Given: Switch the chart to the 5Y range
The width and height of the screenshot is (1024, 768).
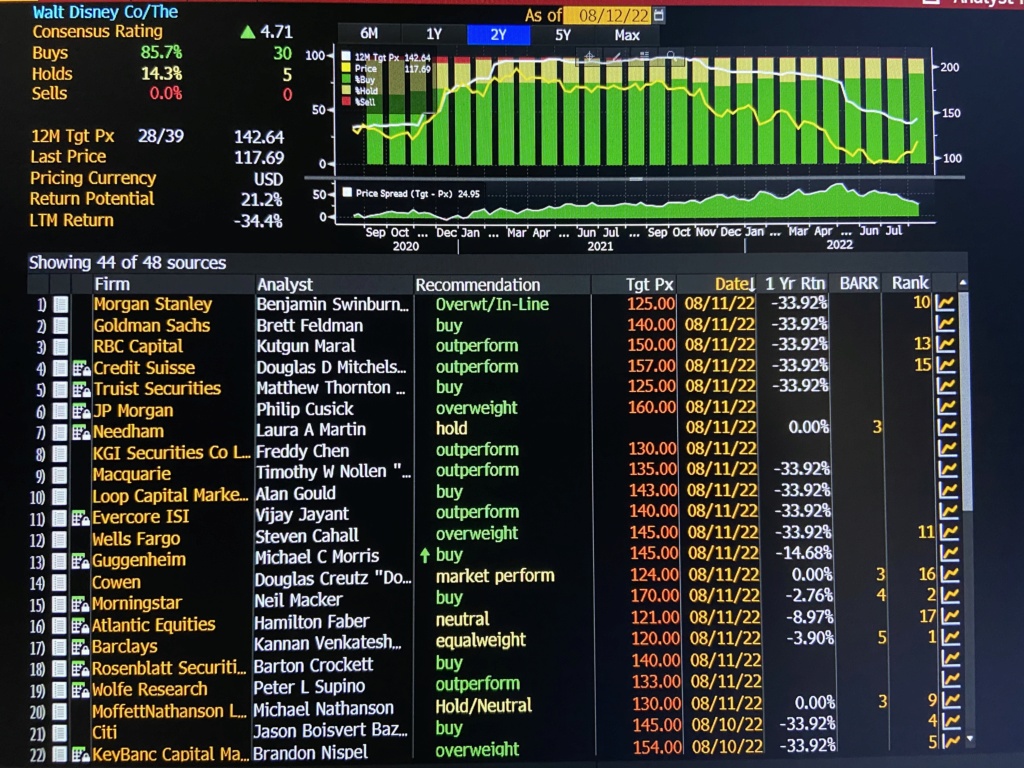Looking at the screenshot, I should [563, 35].
